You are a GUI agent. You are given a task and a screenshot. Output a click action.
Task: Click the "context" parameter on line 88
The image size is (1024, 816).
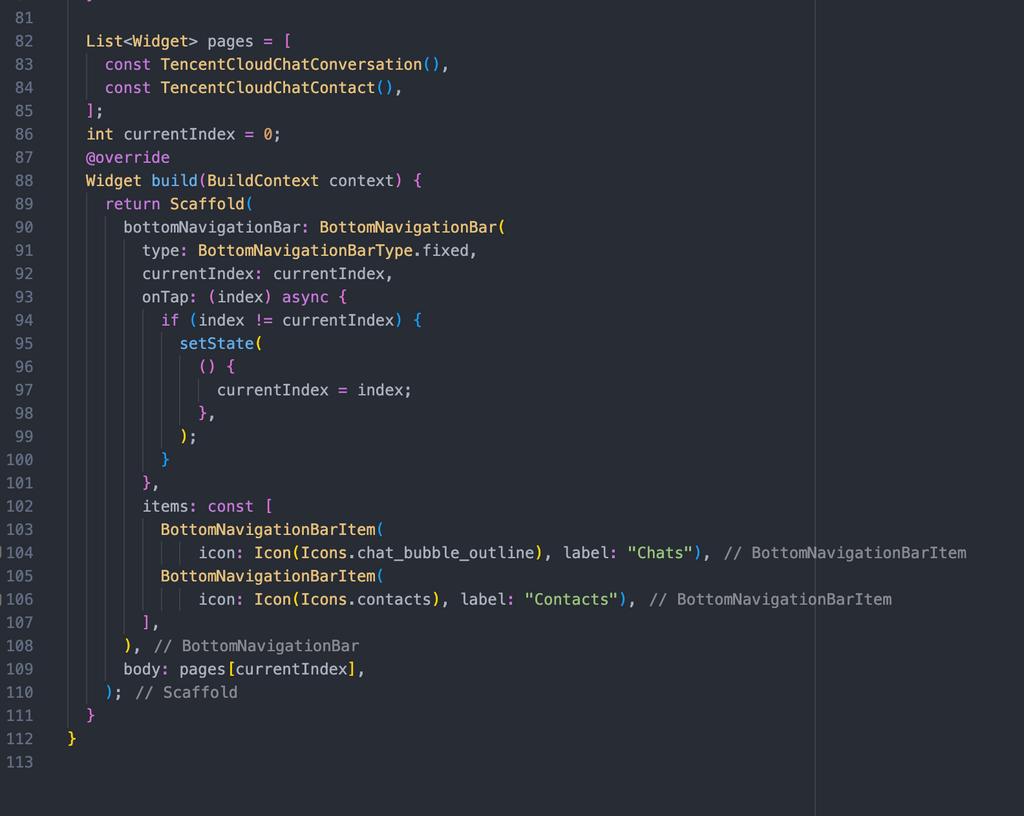click(362, 181)
